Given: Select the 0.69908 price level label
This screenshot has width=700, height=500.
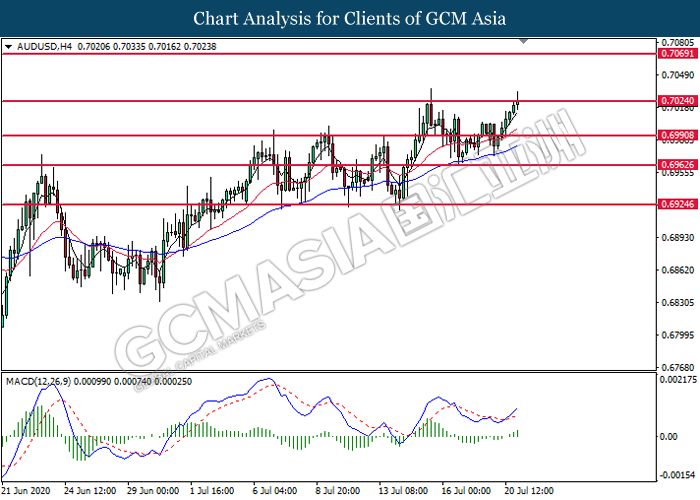Looking at the screenshot, I should pyautogui.click(x=677, y=135).
